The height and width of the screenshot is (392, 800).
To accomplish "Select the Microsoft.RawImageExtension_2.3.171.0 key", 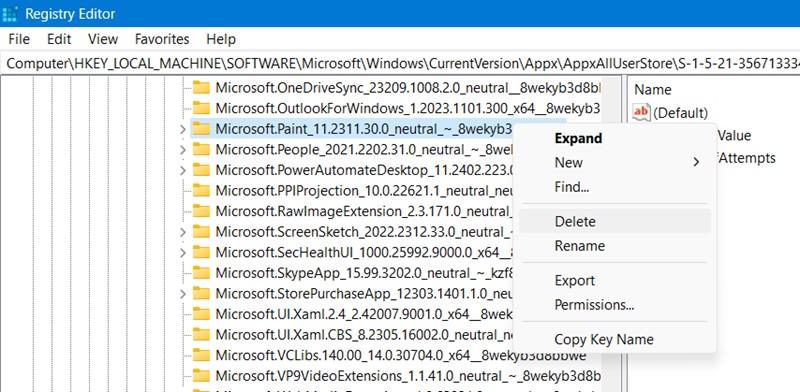I will [363, 211].
